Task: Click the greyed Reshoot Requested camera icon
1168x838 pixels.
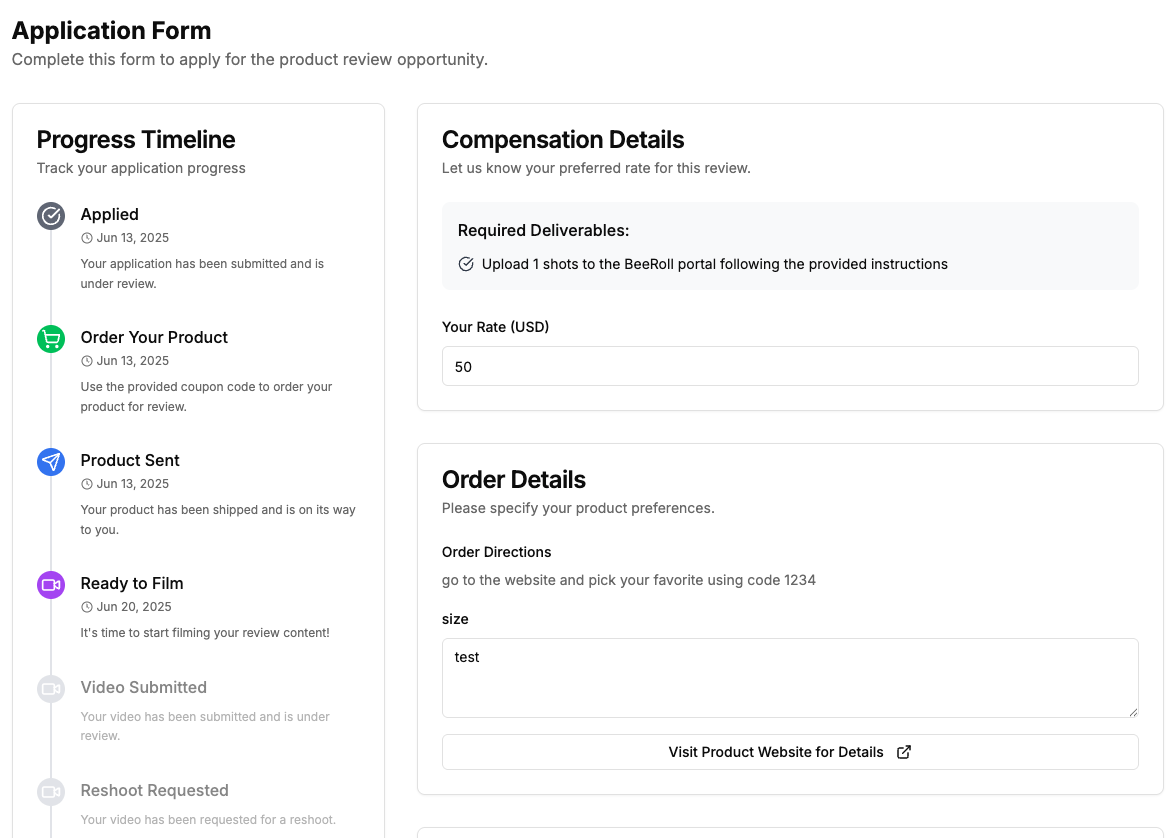Action: (x=51, y=792)
